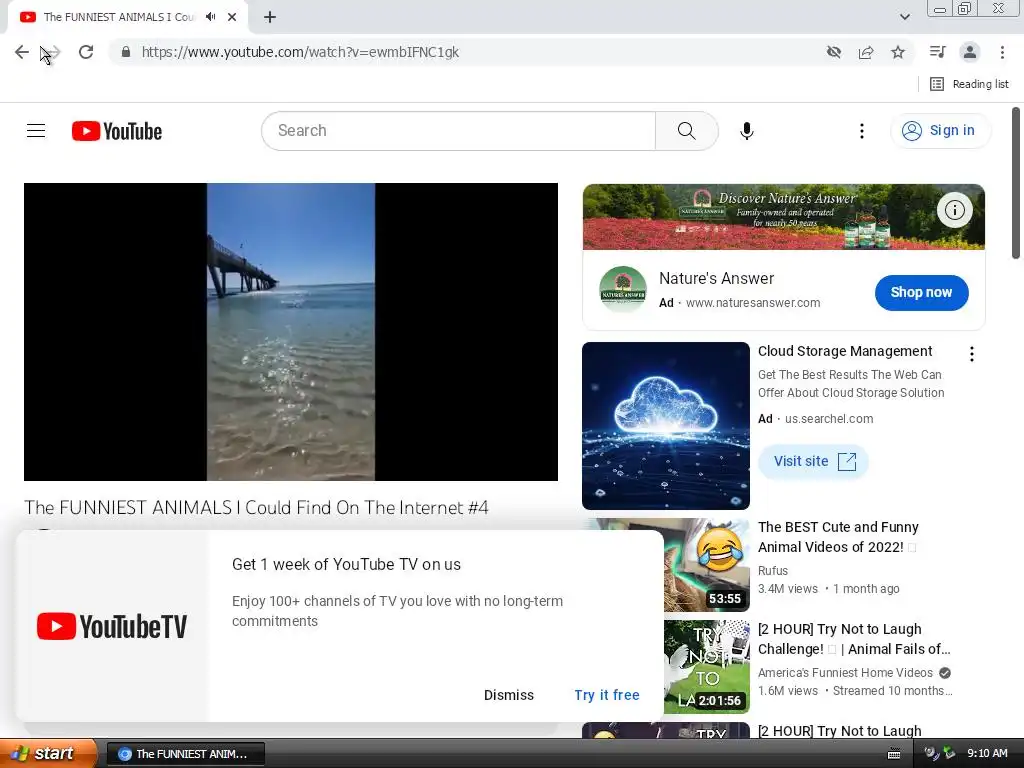Open www.naturesanswer.com ad link
1024x768 pixels.
click(x=752, y=303)
